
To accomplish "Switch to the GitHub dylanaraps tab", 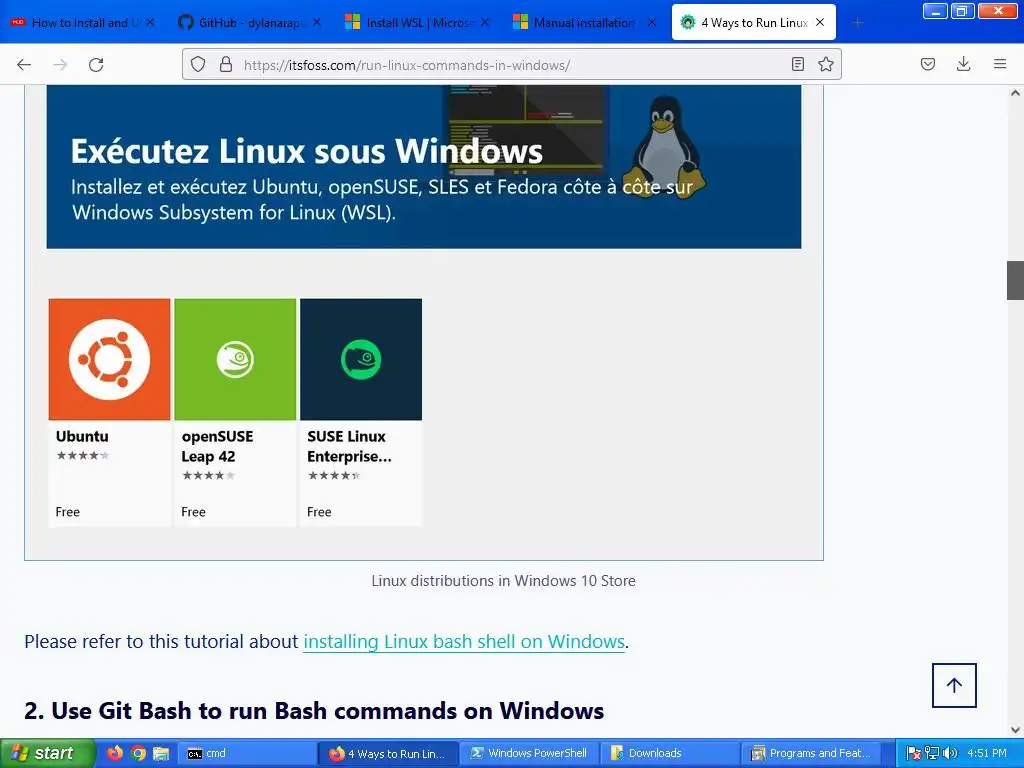I will click(x=249, y=23).
